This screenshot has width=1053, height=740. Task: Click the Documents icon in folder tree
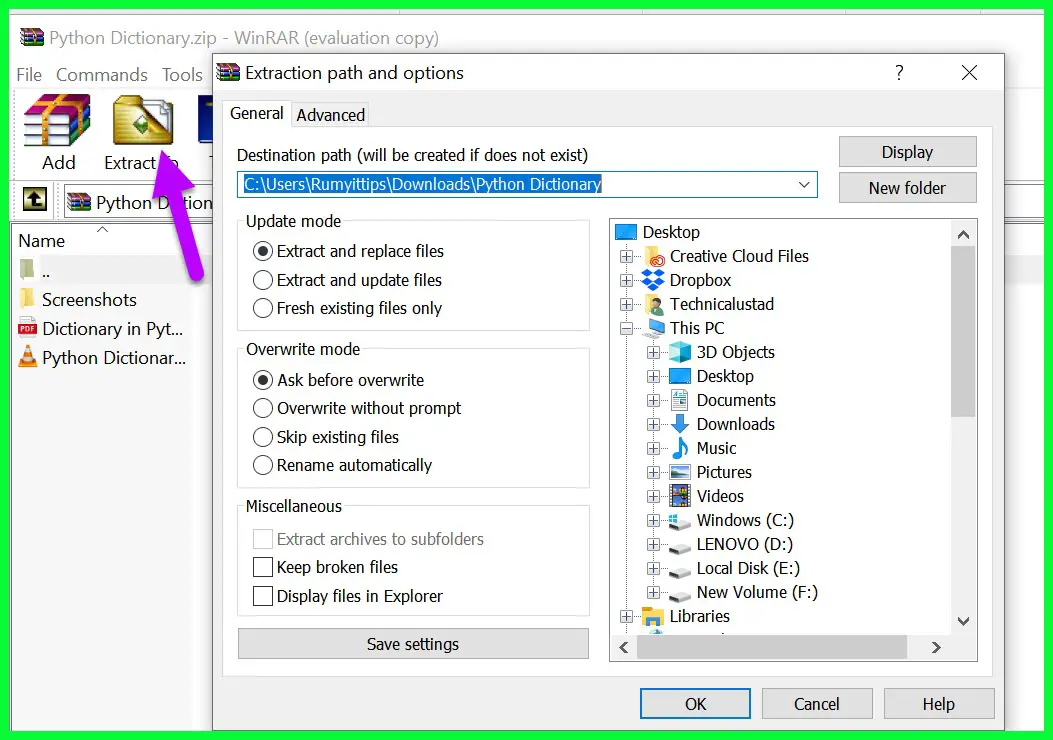pos(680,400)
